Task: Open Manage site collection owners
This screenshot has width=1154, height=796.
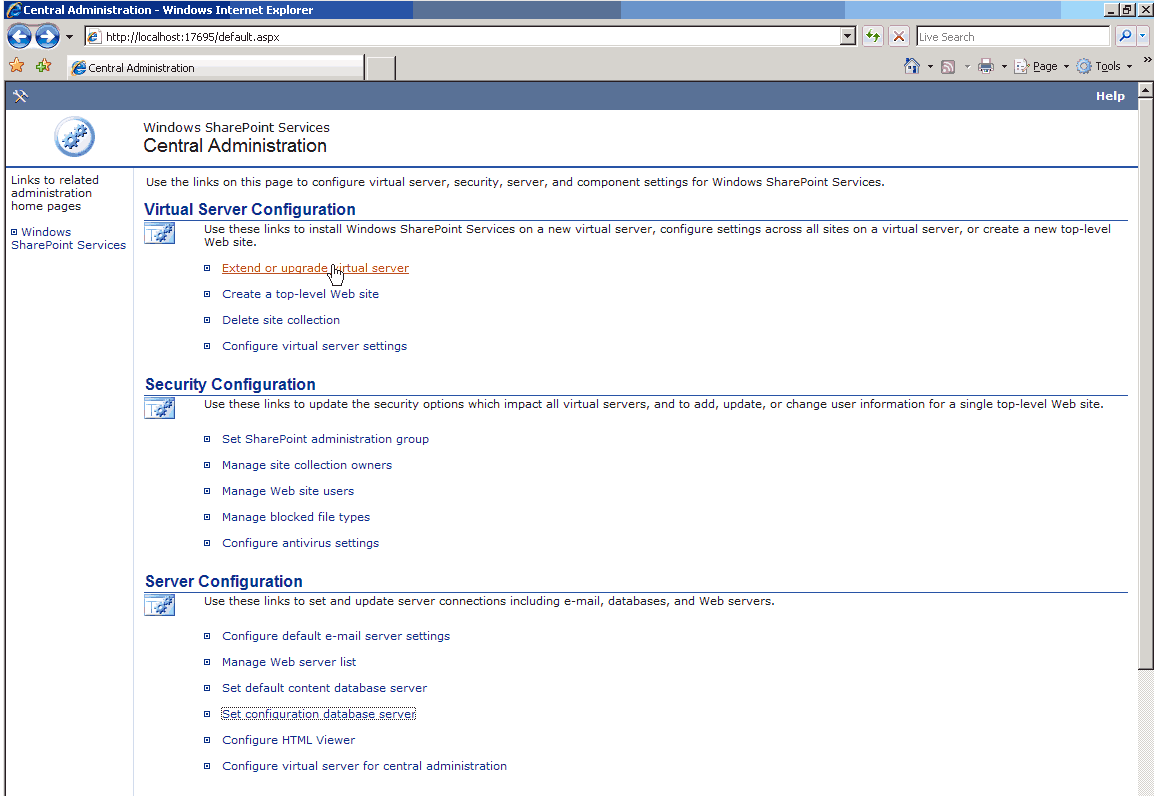Action: 307,465
